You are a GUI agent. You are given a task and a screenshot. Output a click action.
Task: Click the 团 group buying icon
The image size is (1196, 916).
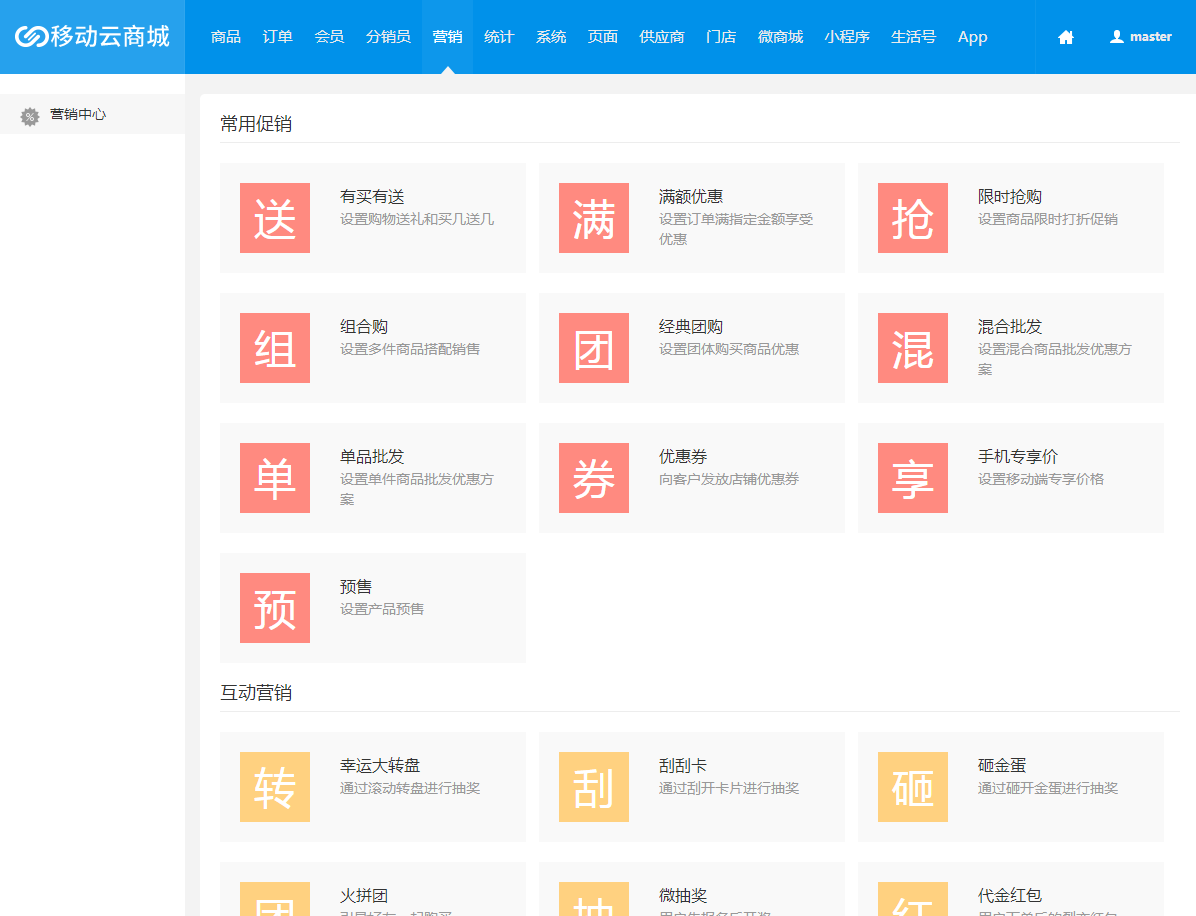[x=594, y=348]
